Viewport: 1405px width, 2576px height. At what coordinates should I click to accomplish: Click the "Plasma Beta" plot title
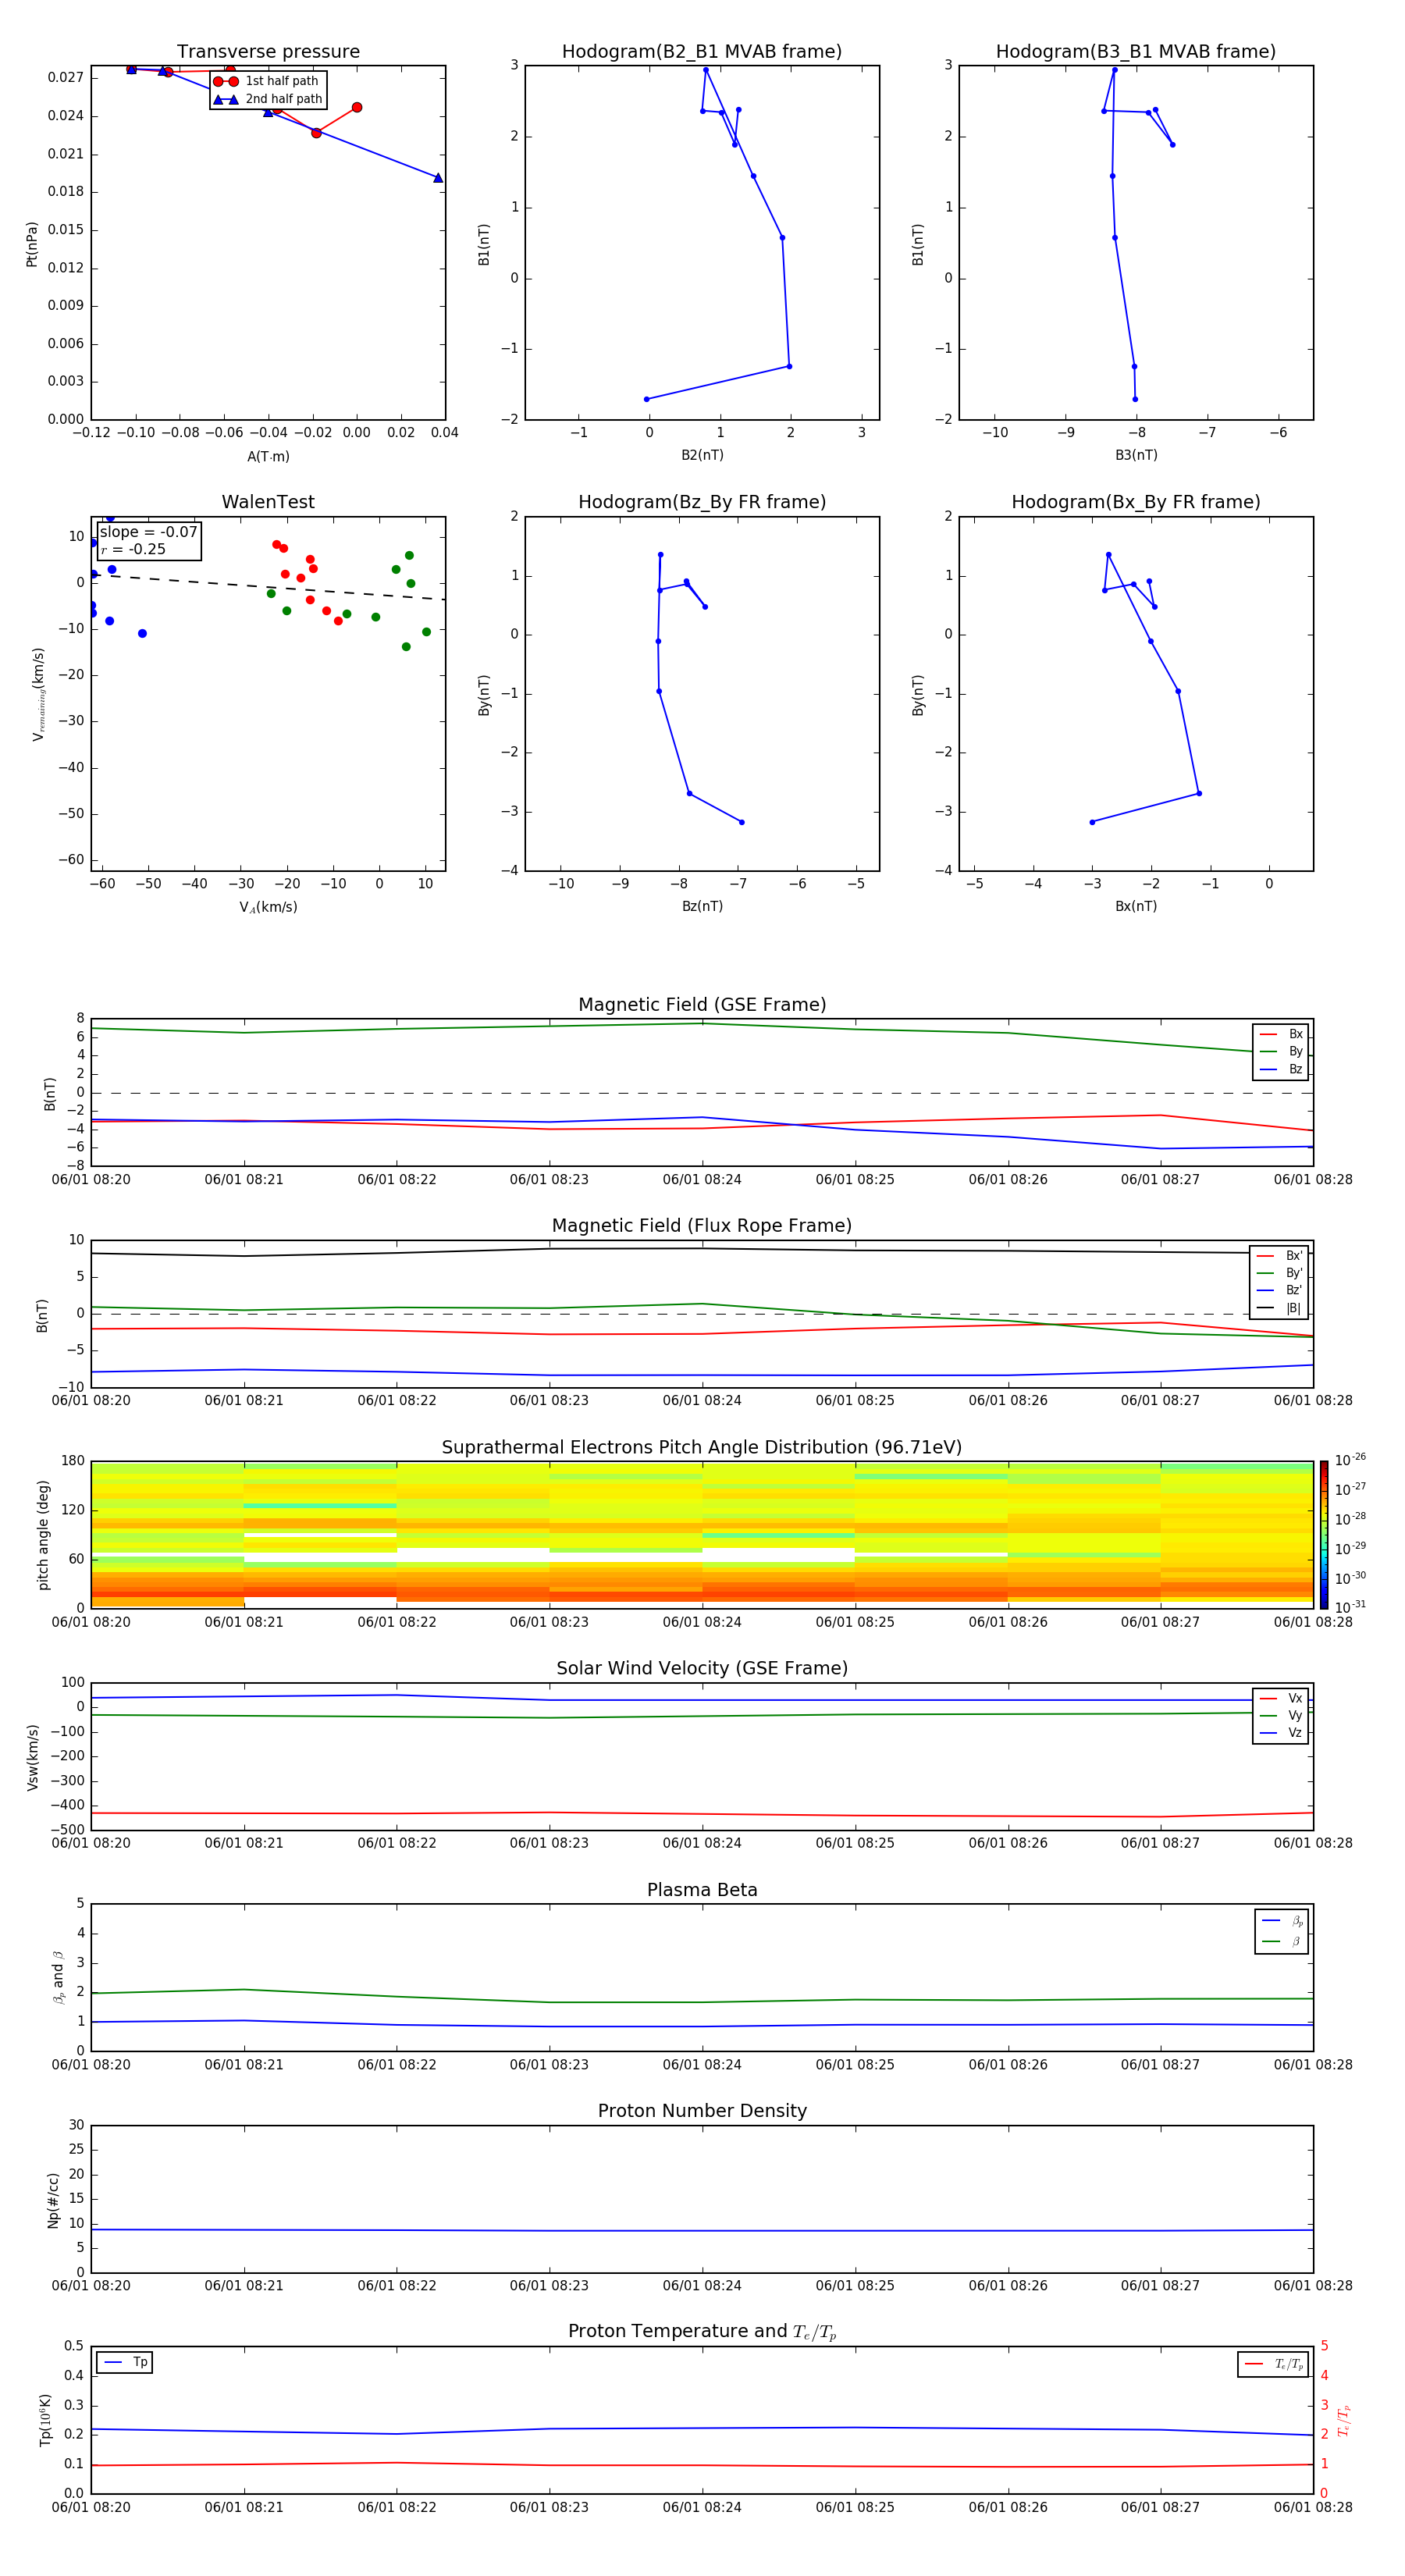[702, 1890]
